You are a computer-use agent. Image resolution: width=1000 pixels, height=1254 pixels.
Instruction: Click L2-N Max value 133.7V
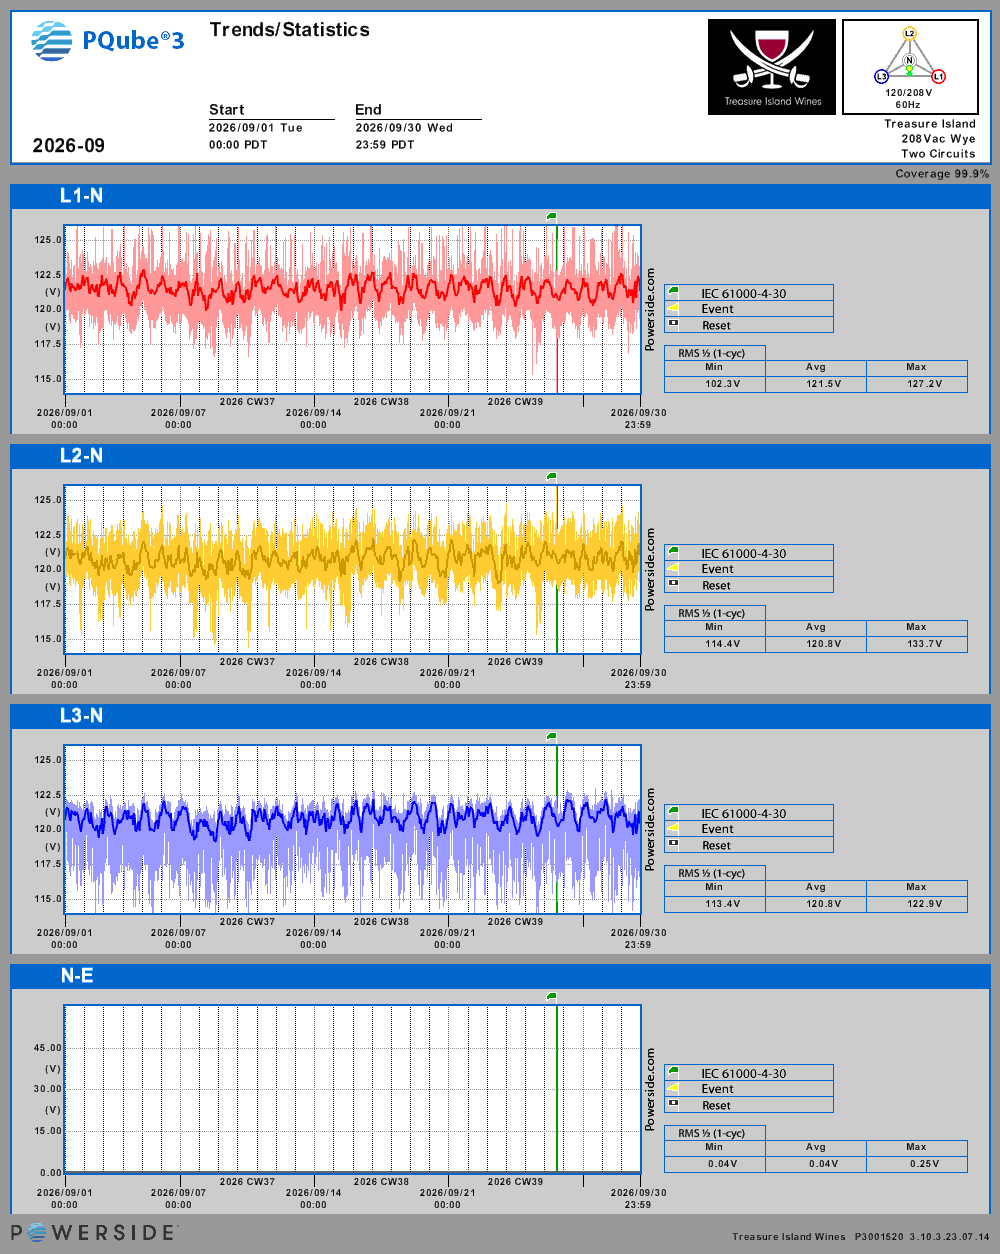click(x=924, y=644)
